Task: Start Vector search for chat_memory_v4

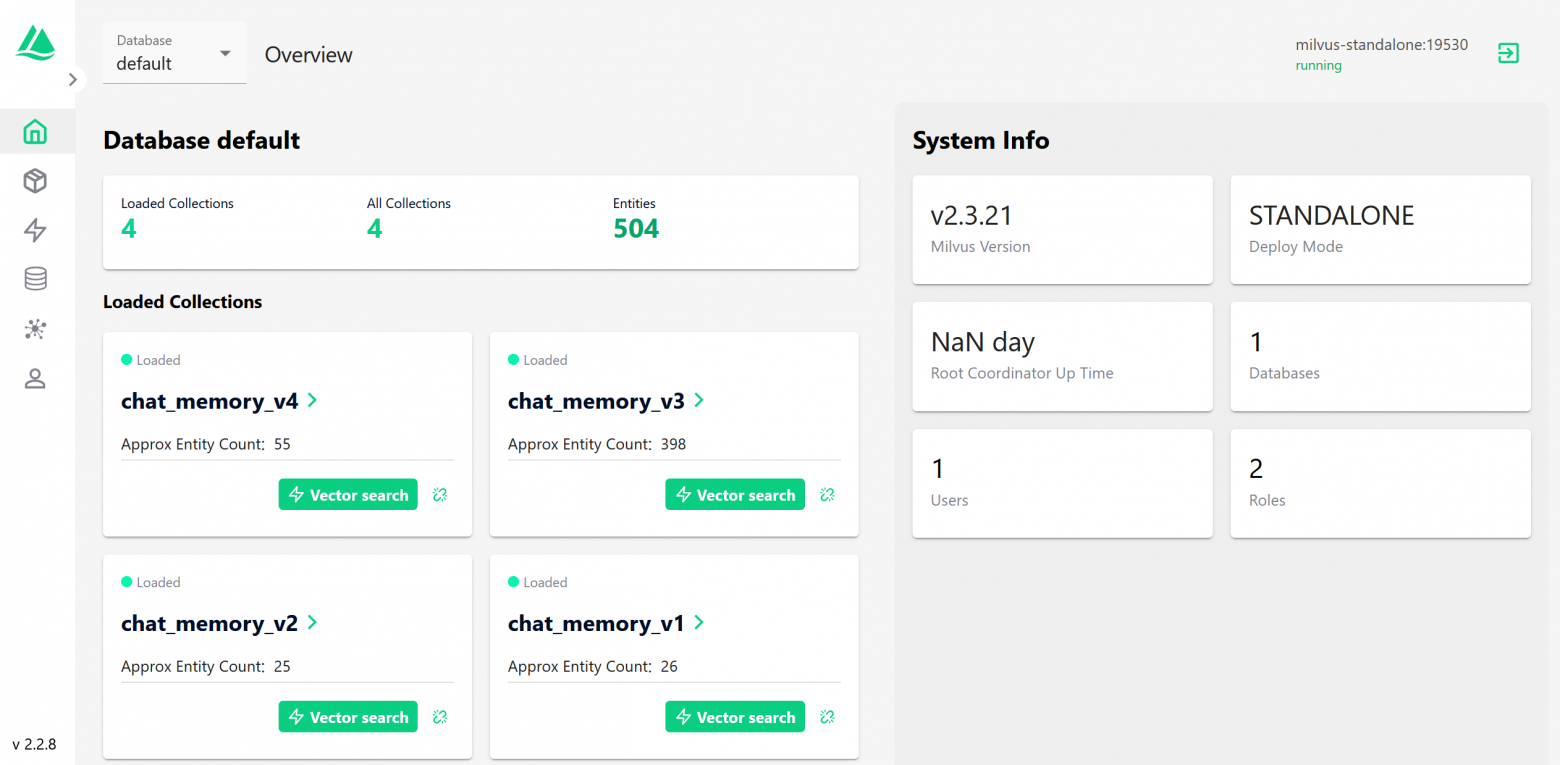Action: 348,495
